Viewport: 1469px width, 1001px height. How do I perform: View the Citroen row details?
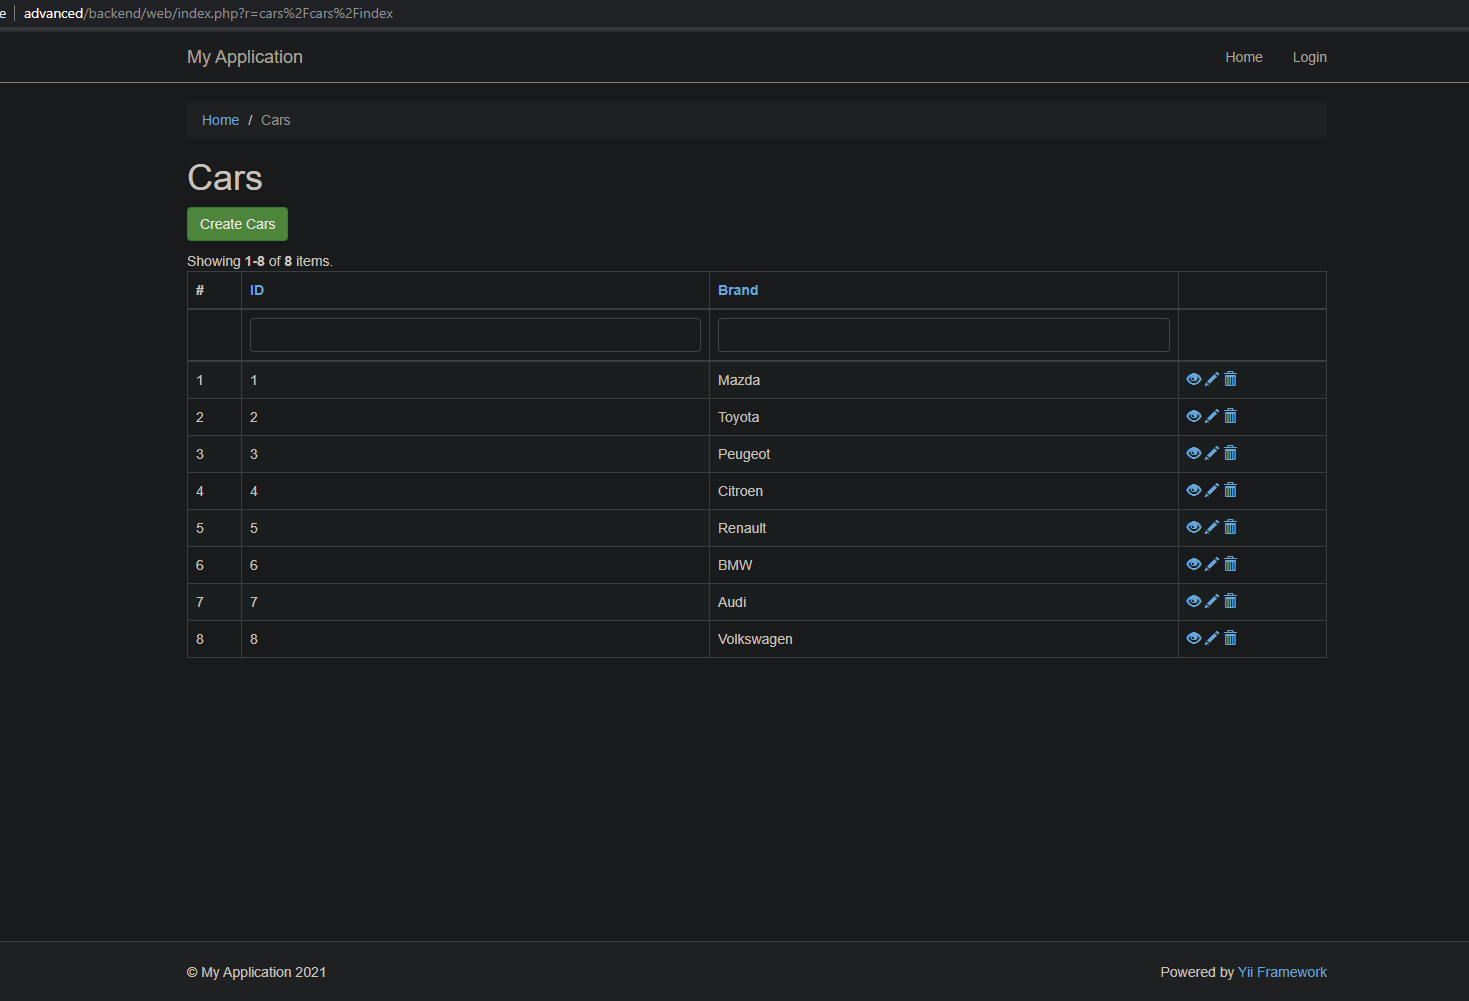point(1193,490)
